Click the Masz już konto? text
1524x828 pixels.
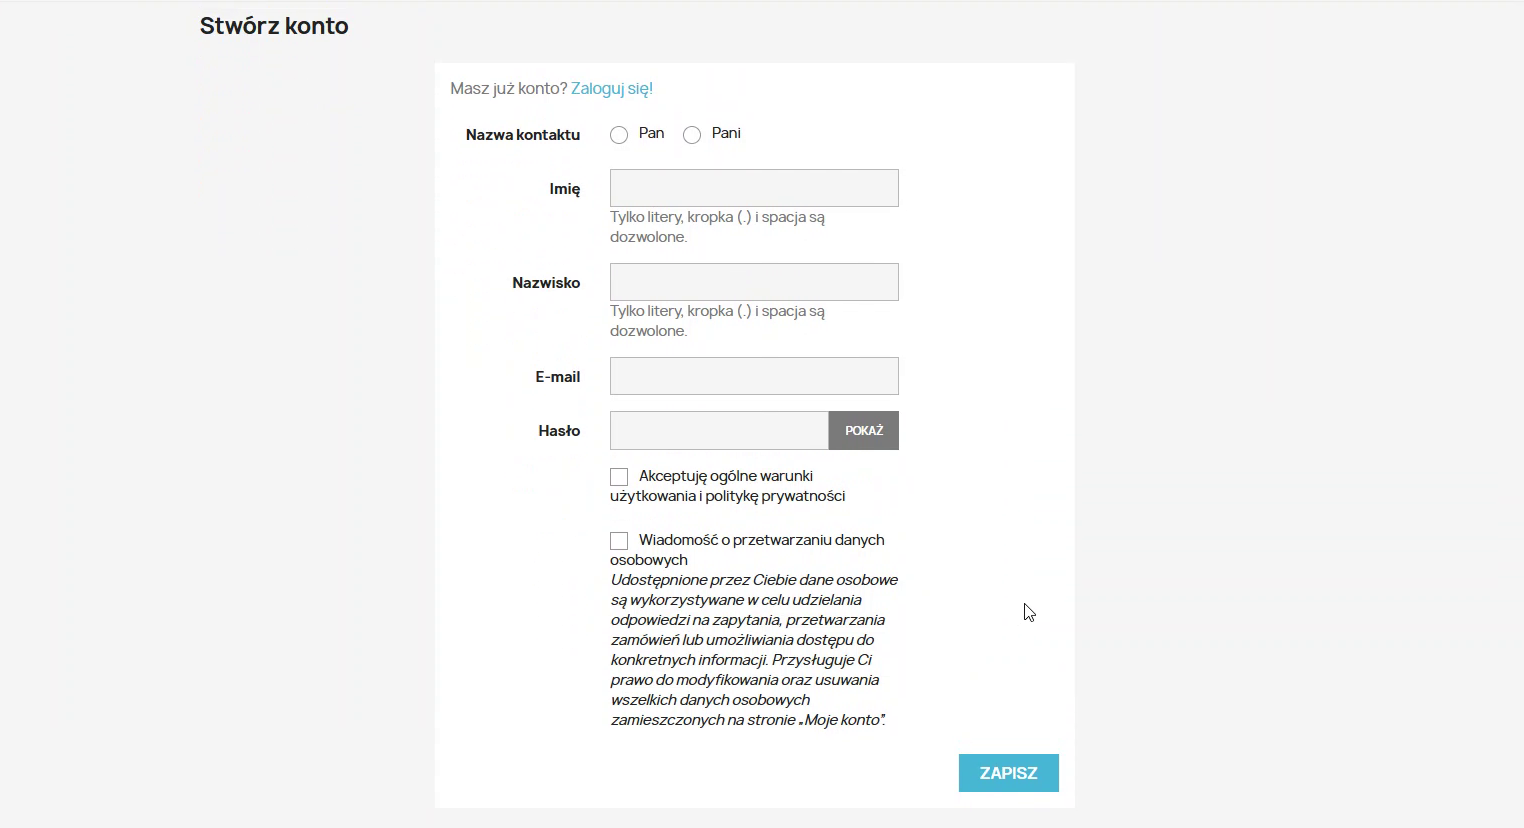point(508,88)
